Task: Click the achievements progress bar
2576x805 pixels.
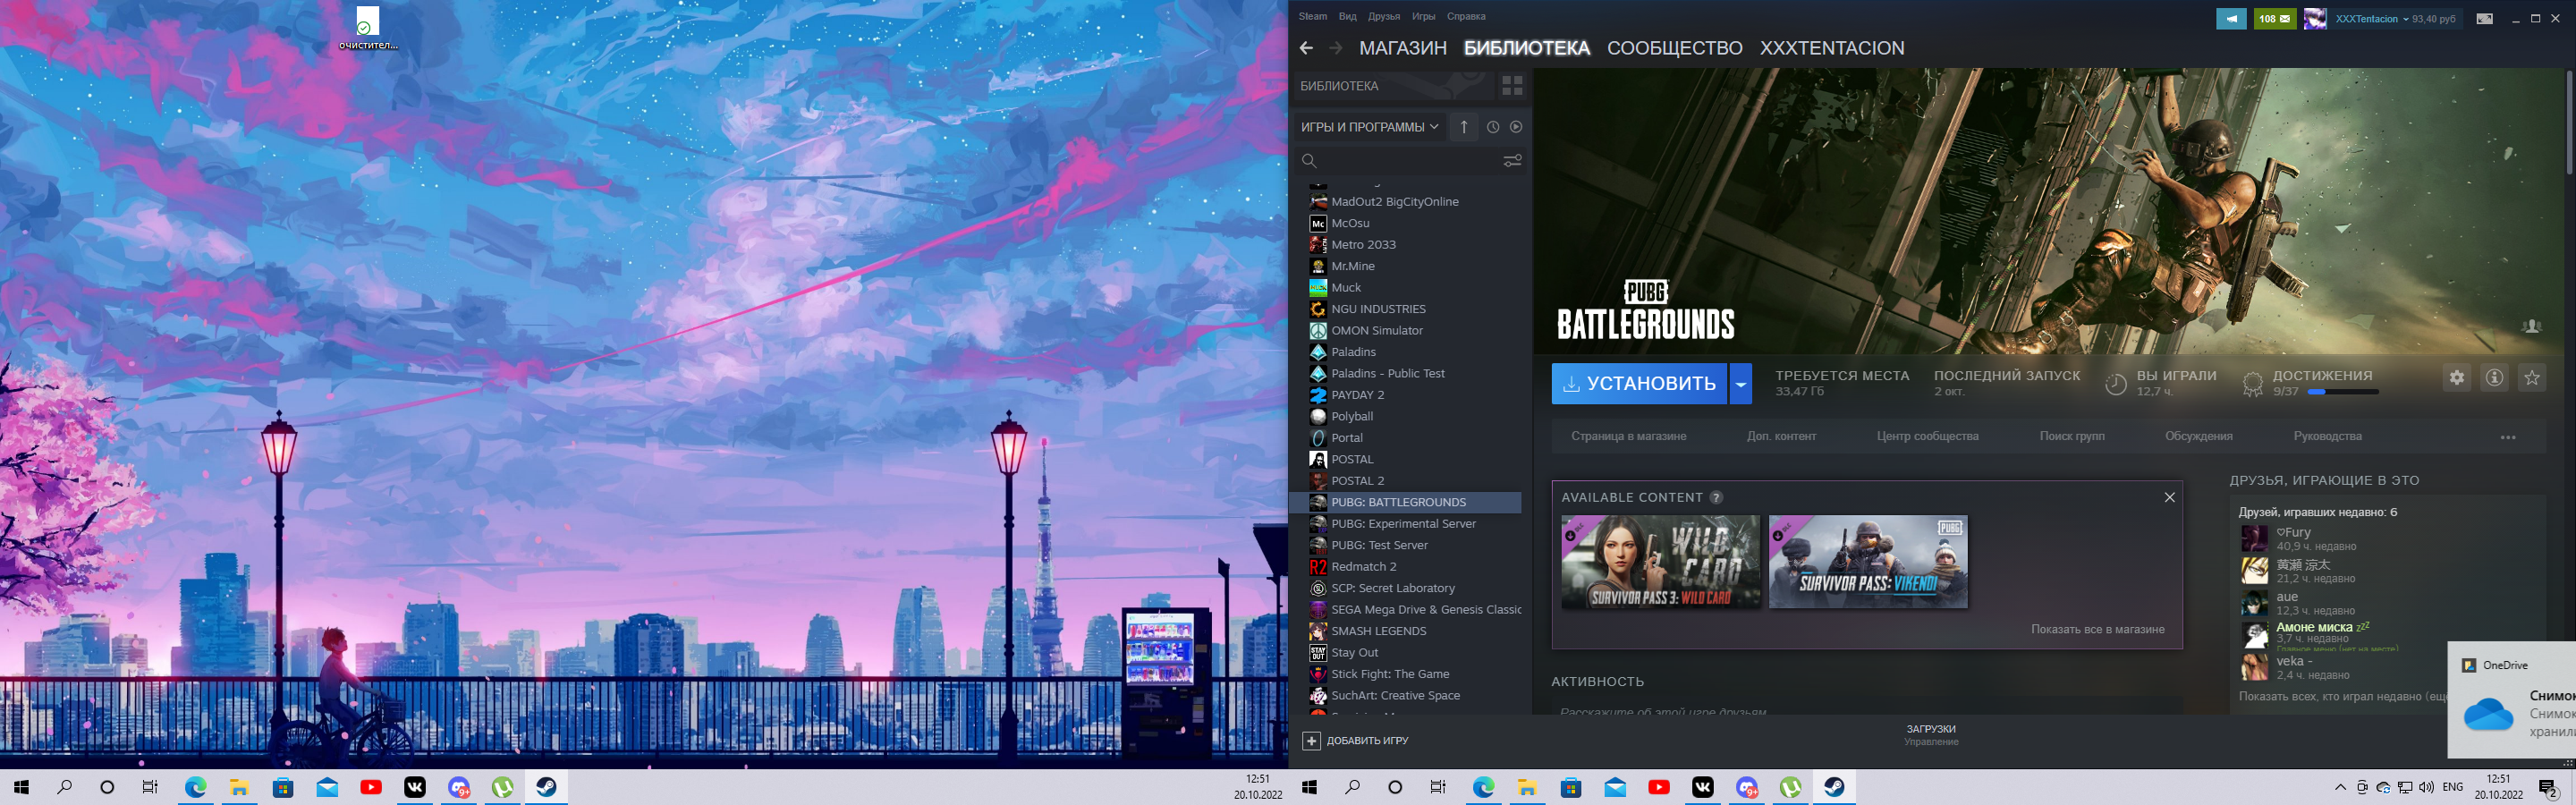Action: [2342, 392]
